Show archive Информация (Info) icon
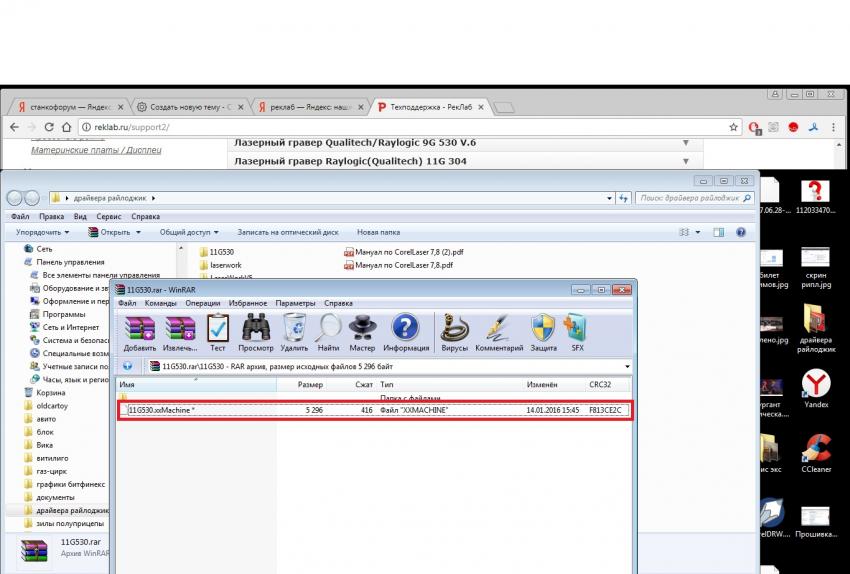The height and width of the screenshot is (574, 850). point(405,332)
